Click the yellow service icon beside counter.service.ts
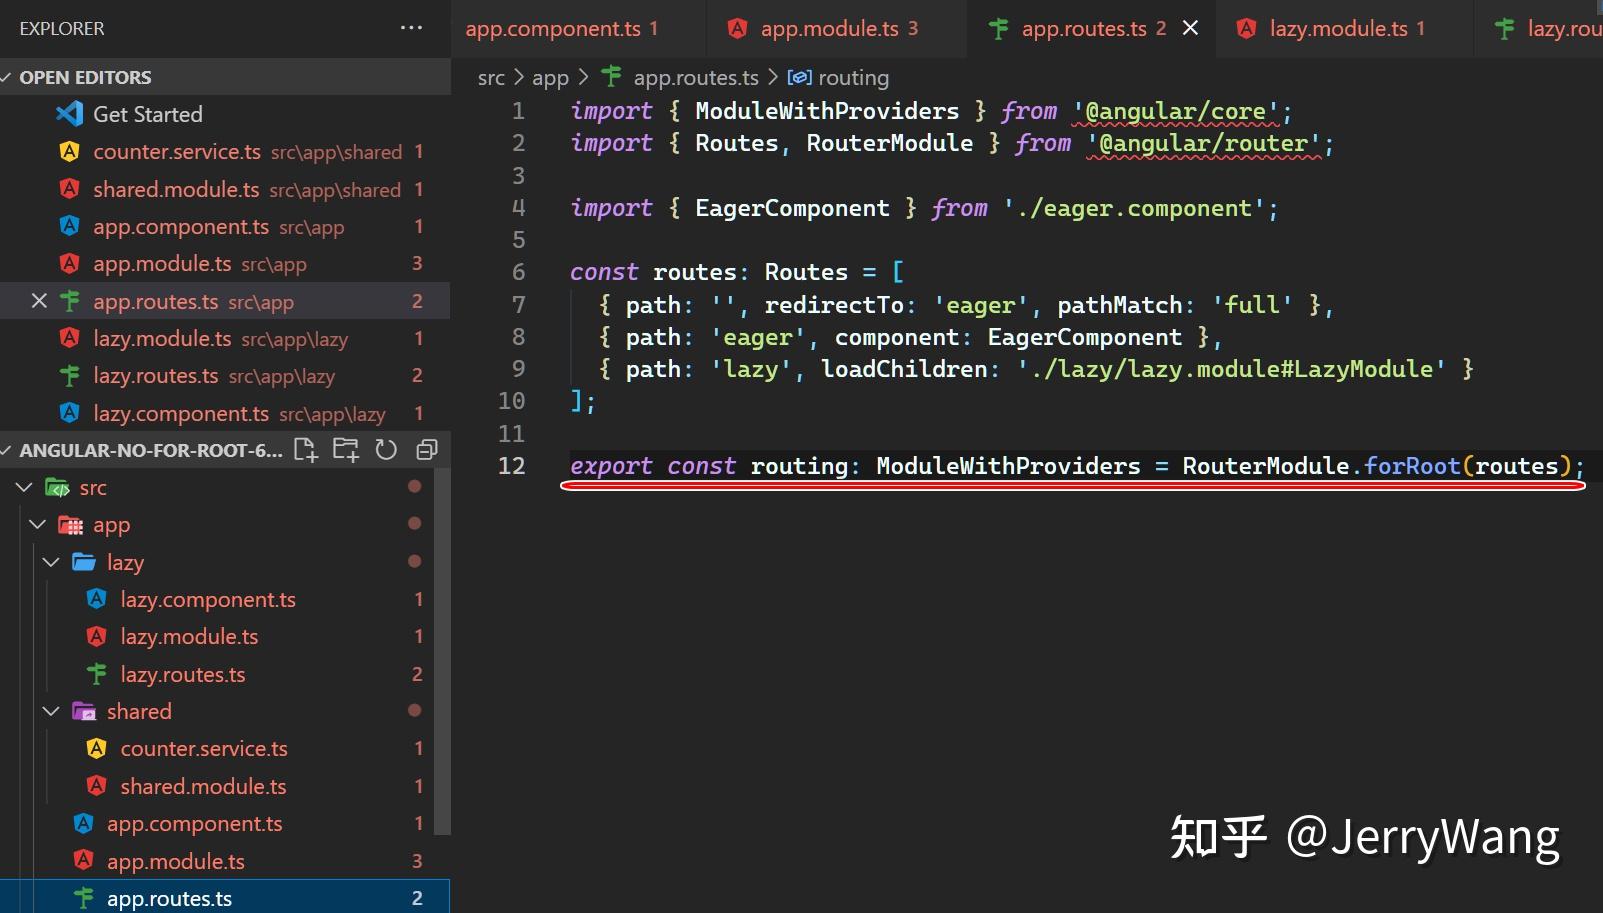 pos(96,748)
